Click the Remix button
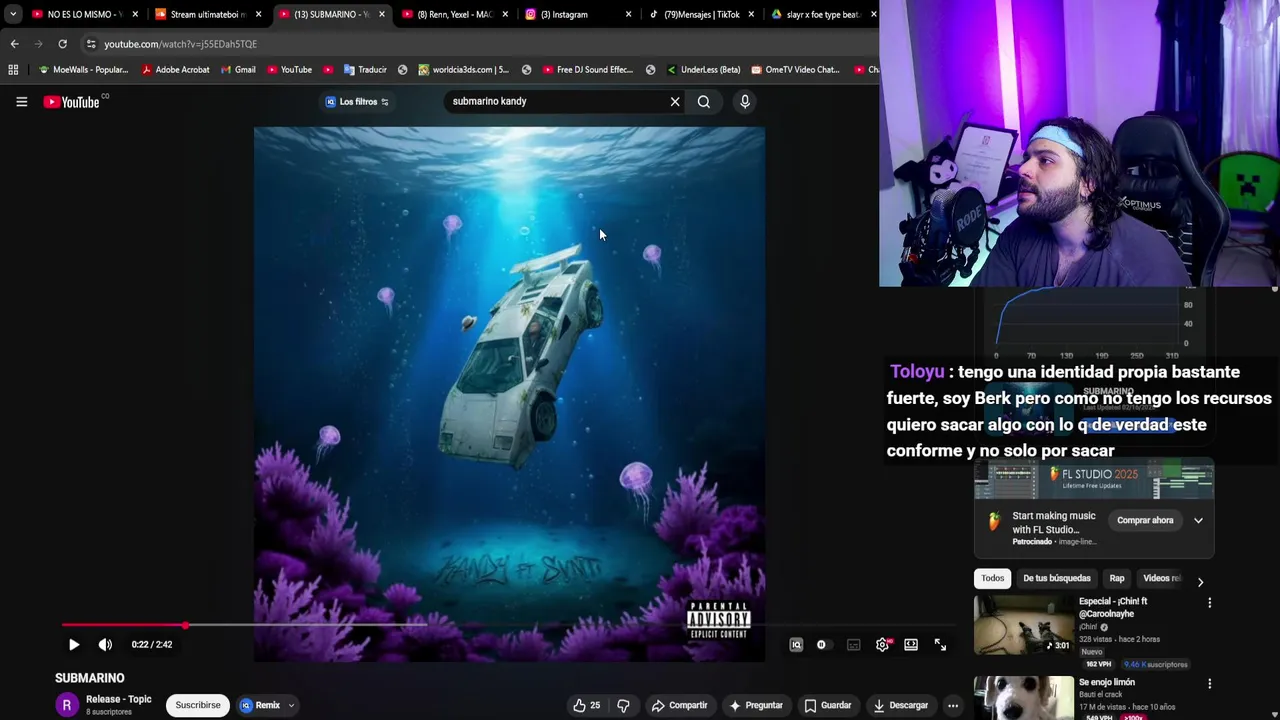 tap(260, 705)
